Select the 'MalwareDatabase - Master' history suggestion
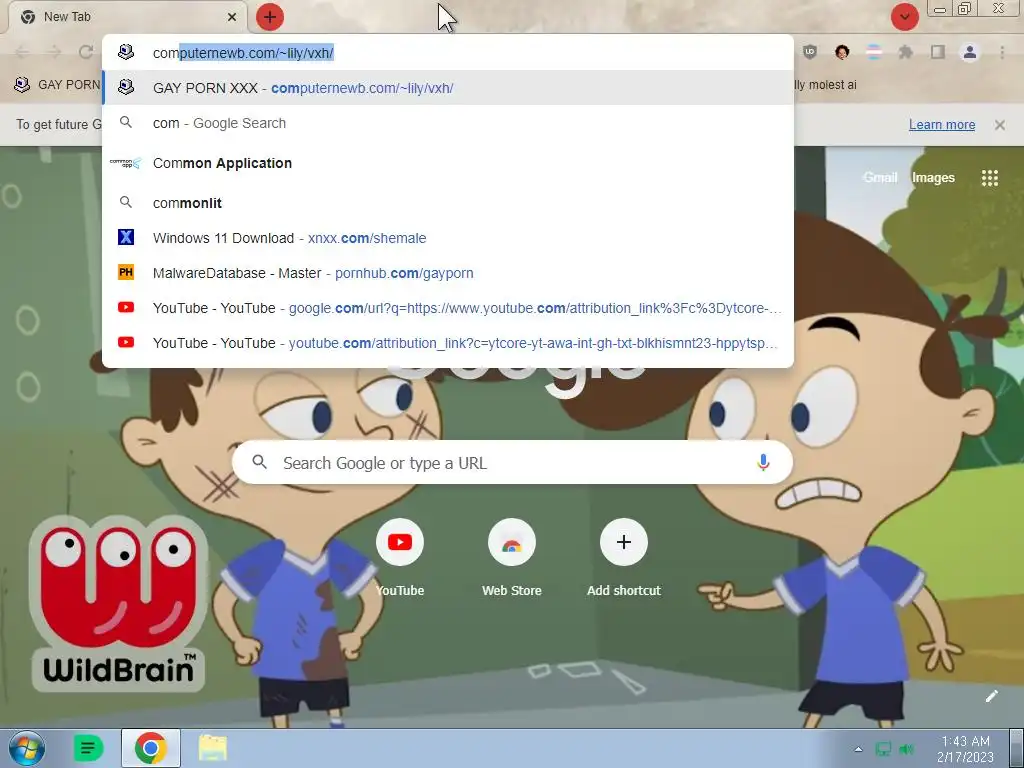The width and height of the screenshot is (1024, 768). 448,273
